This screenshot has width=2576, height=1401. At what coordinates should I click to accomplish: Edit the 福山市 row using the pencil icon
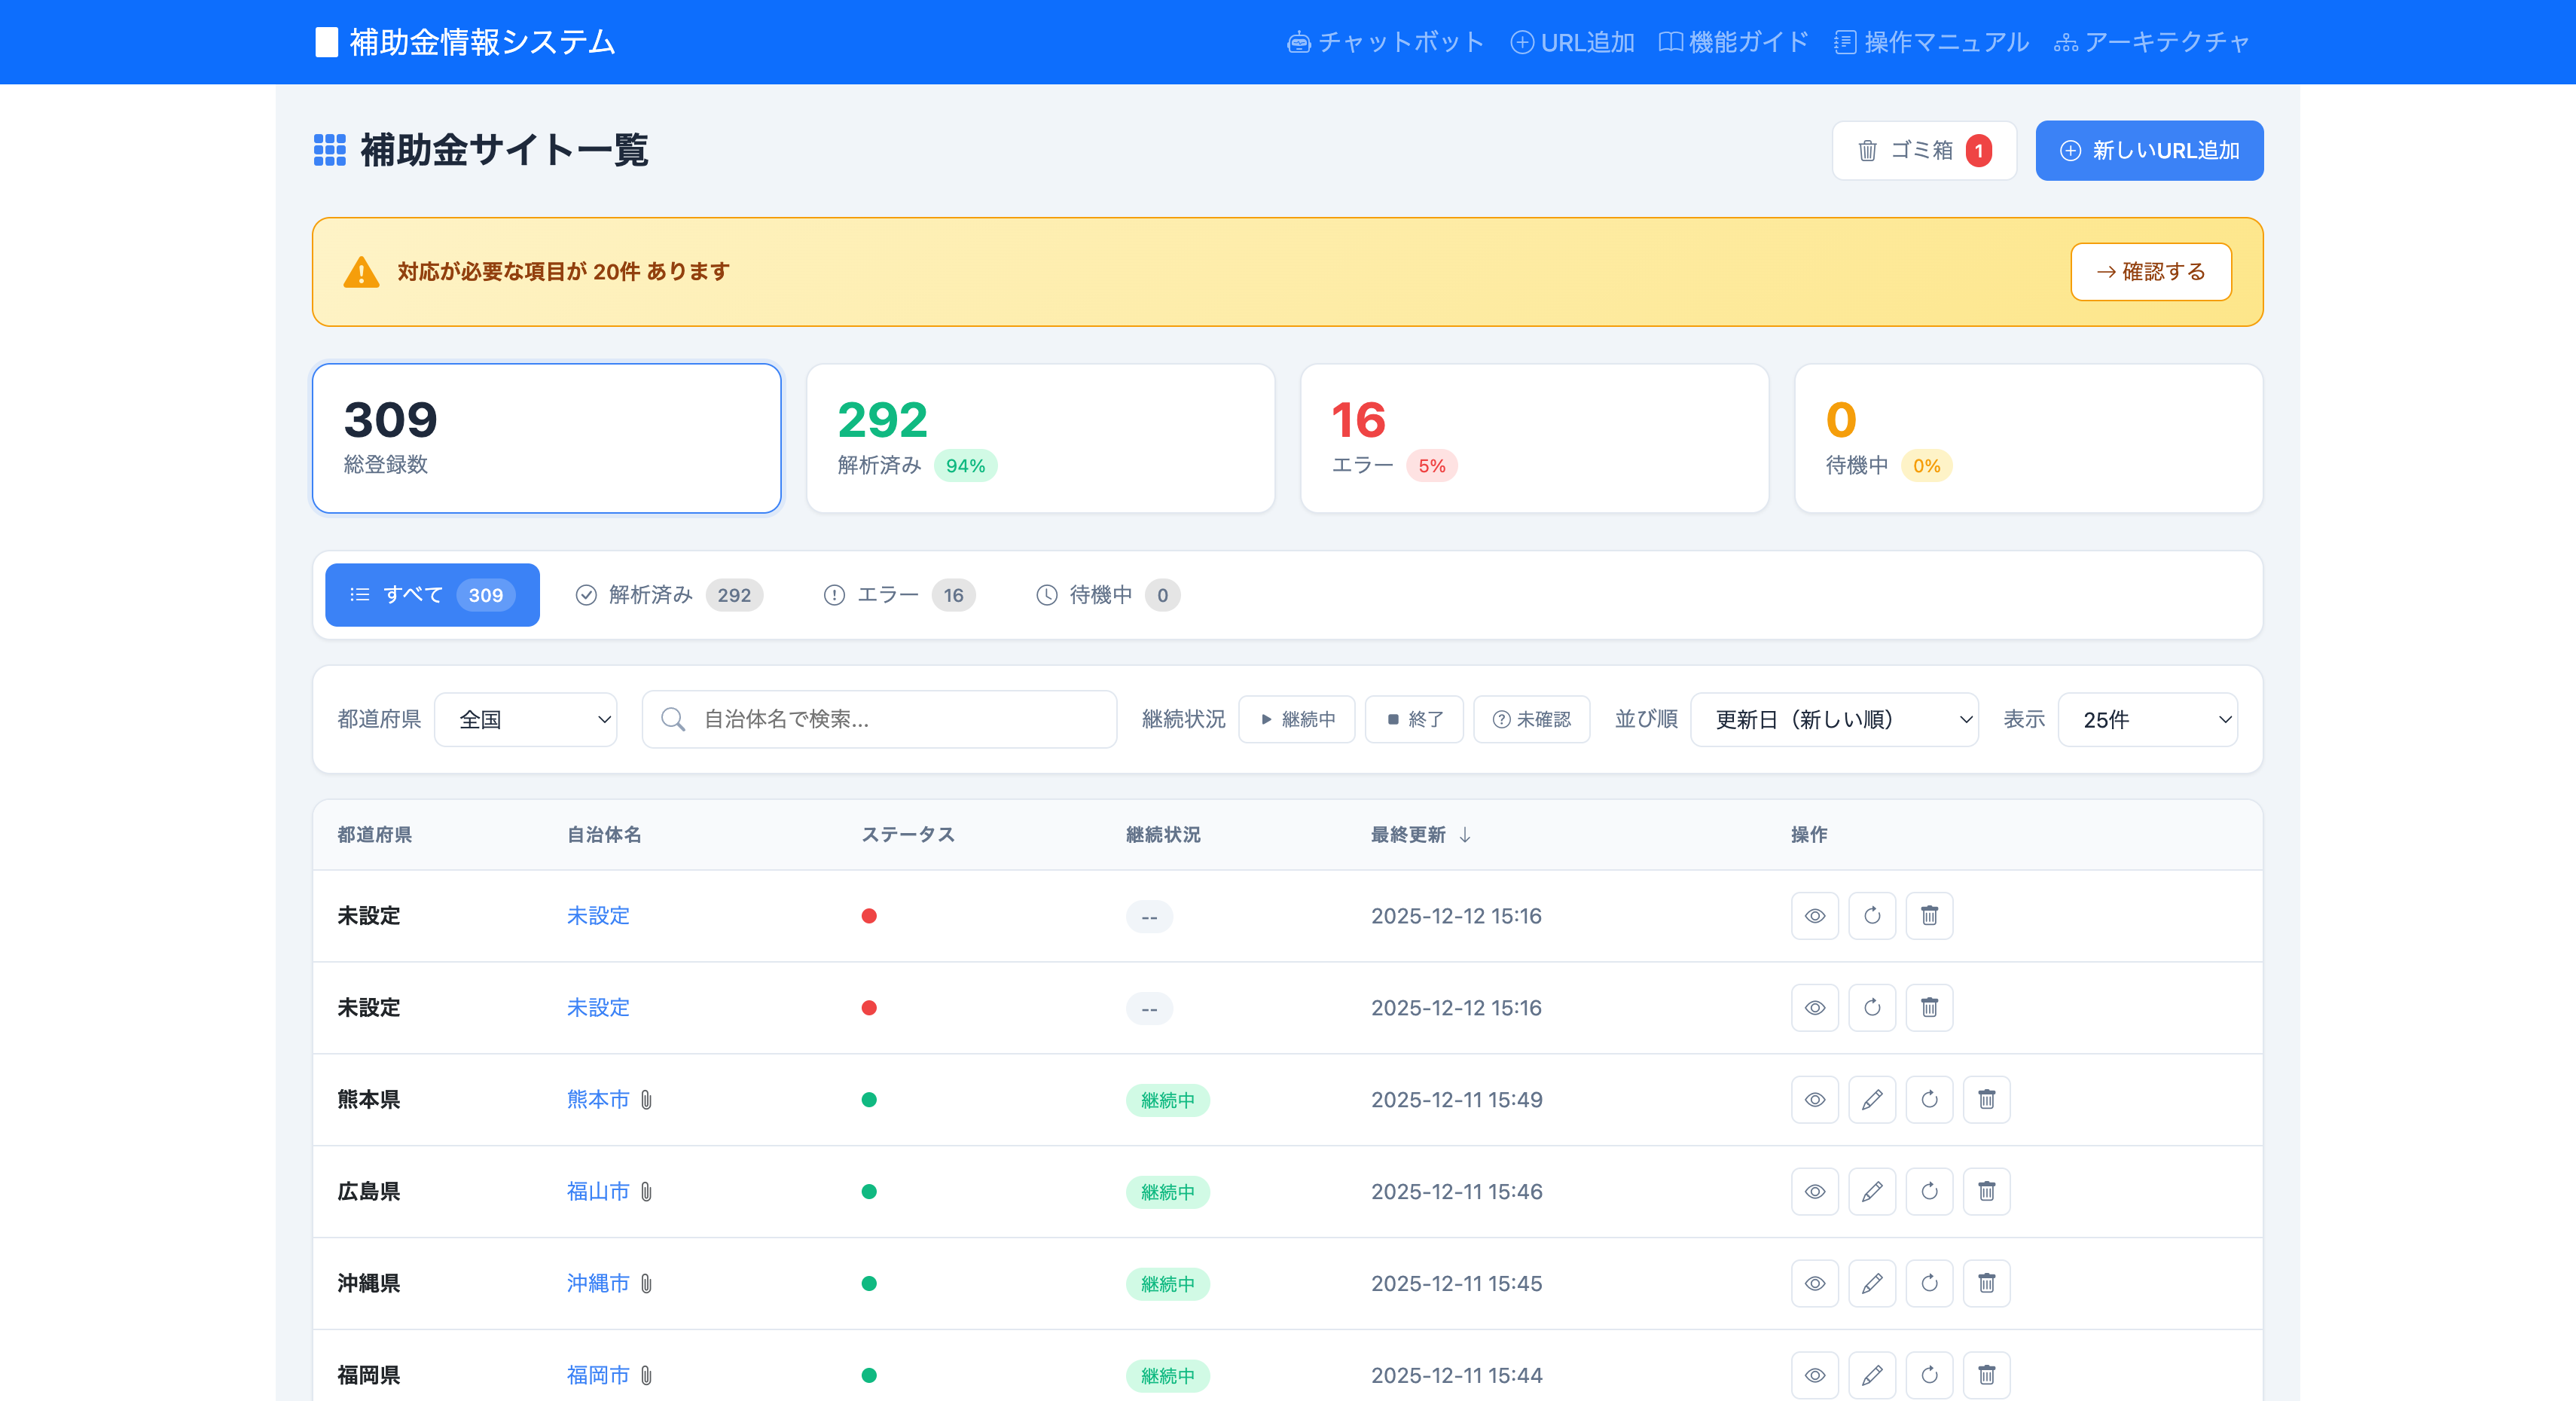[x=1873, y=1191]
